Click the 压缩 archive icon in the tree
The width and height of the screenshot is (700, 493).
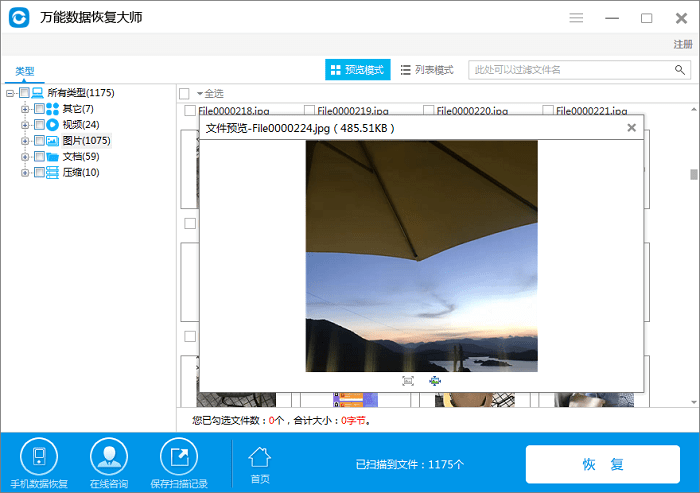pos(52,172)
